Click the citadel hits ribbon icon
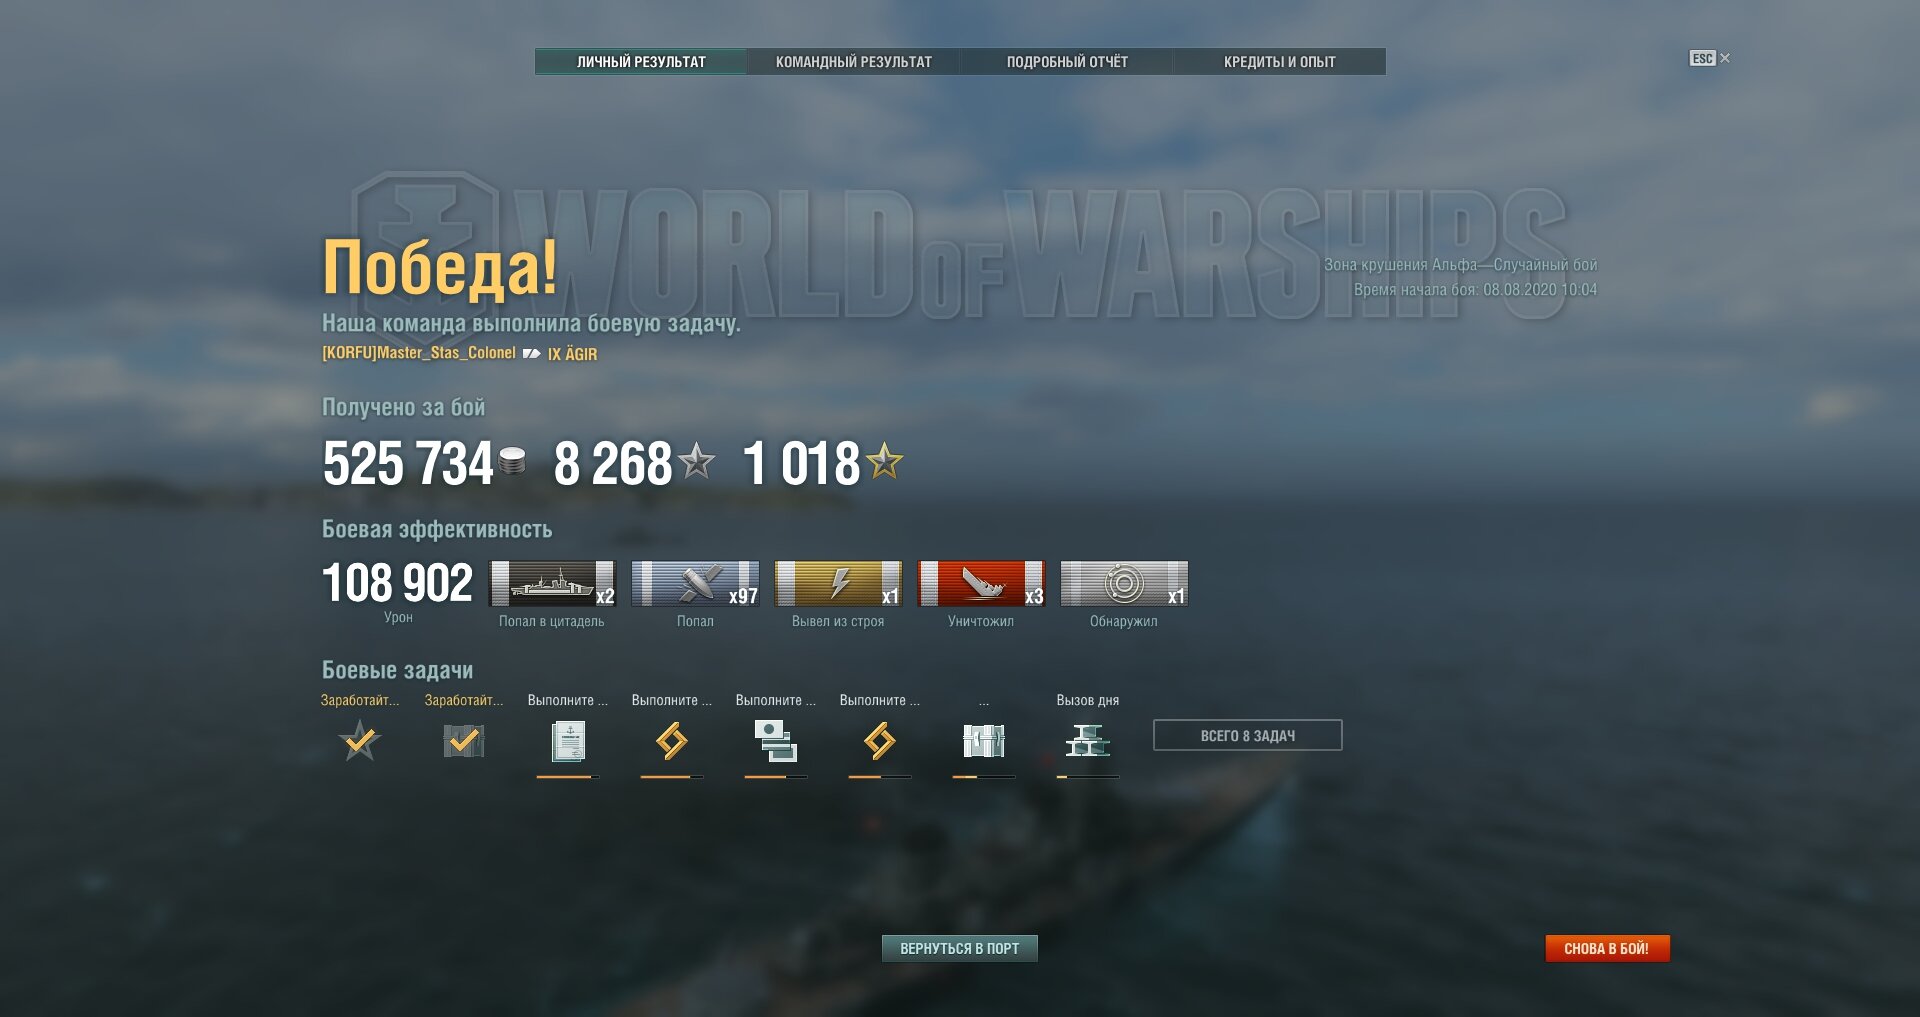Viewport: 1920px width, 1017px height. tap(552, 584)
